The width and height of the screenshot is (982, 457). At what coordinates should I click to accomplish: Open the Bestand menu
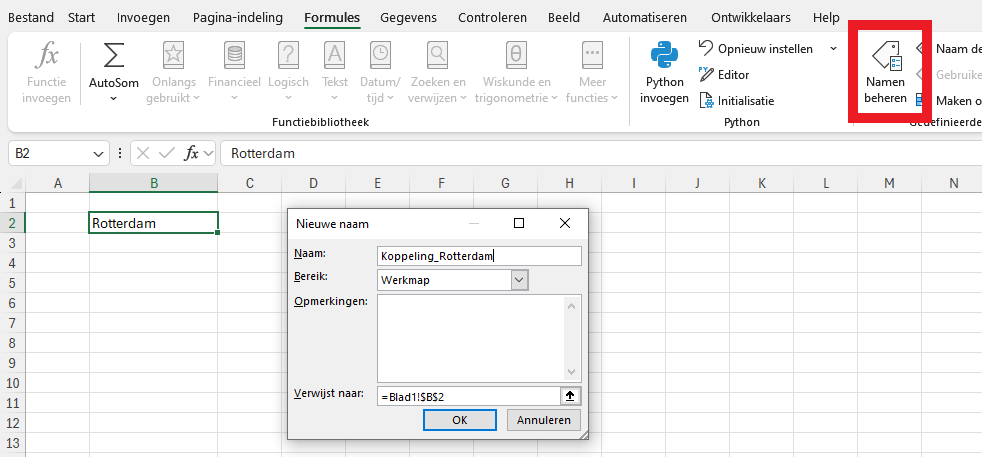pyautogui.click(x=31, y=18)
